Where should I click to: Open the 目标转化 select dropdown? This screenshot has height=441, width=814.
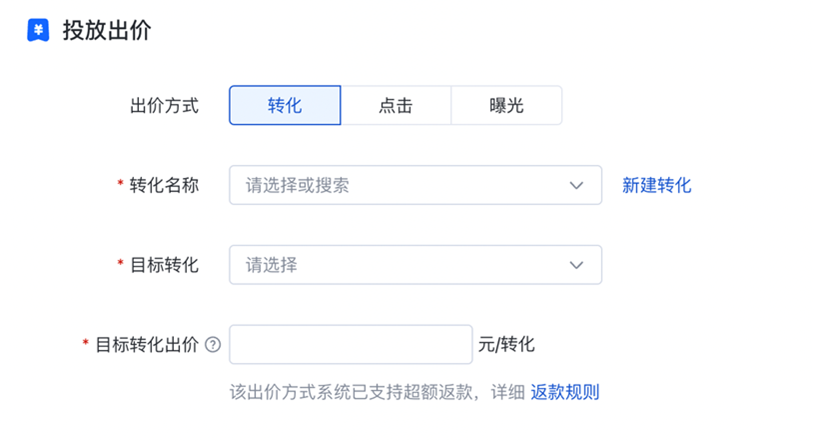coord(400,265)
